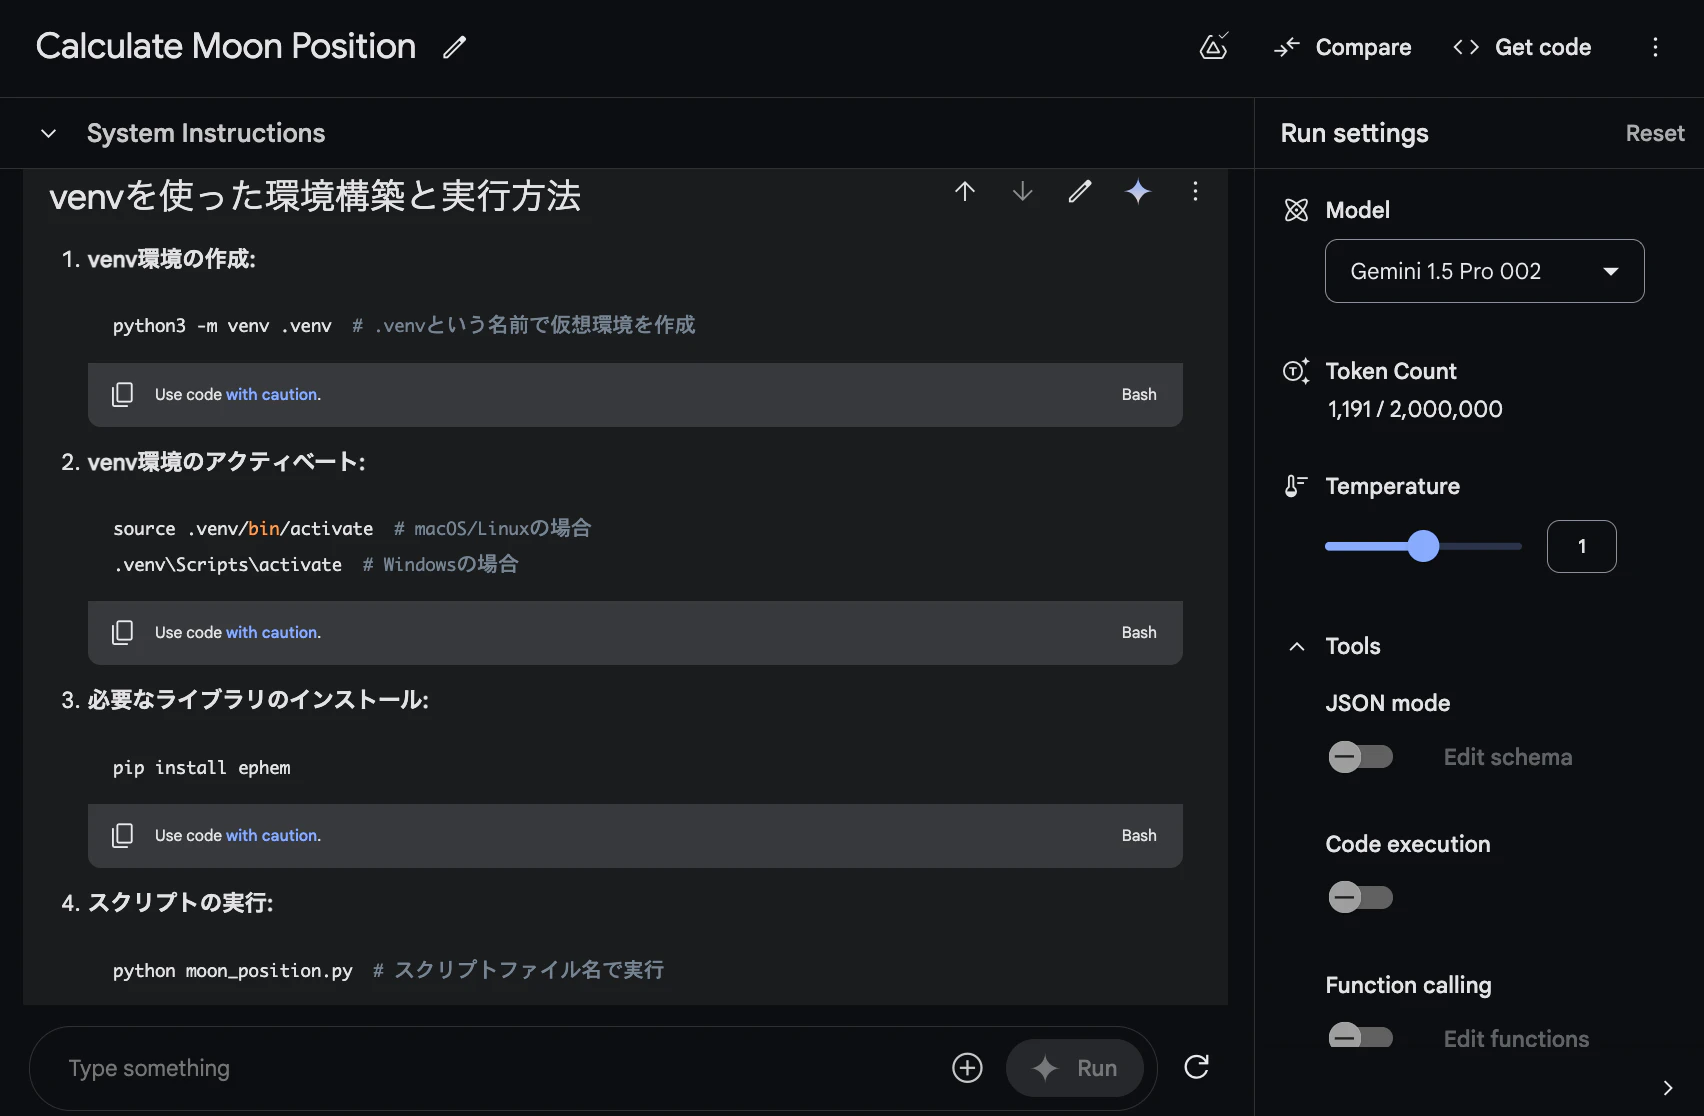Click the Model icon
Screen dimensions: 1704x1116
(x=1296, y=210)
